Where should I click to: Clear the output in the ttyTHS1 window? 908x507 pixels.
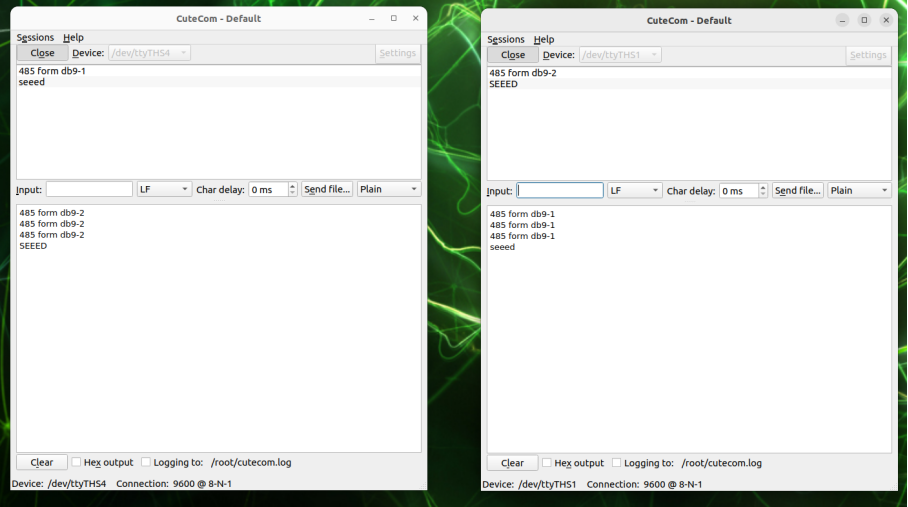512,463
